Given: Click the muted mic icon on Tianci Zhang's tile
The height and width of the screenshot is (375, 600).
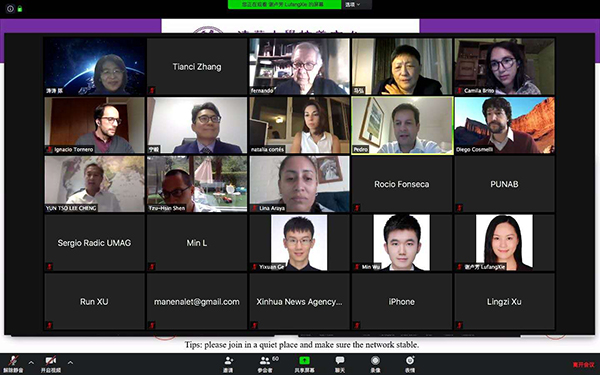Looking at the screenshot, I should click(x=152, y=91).
